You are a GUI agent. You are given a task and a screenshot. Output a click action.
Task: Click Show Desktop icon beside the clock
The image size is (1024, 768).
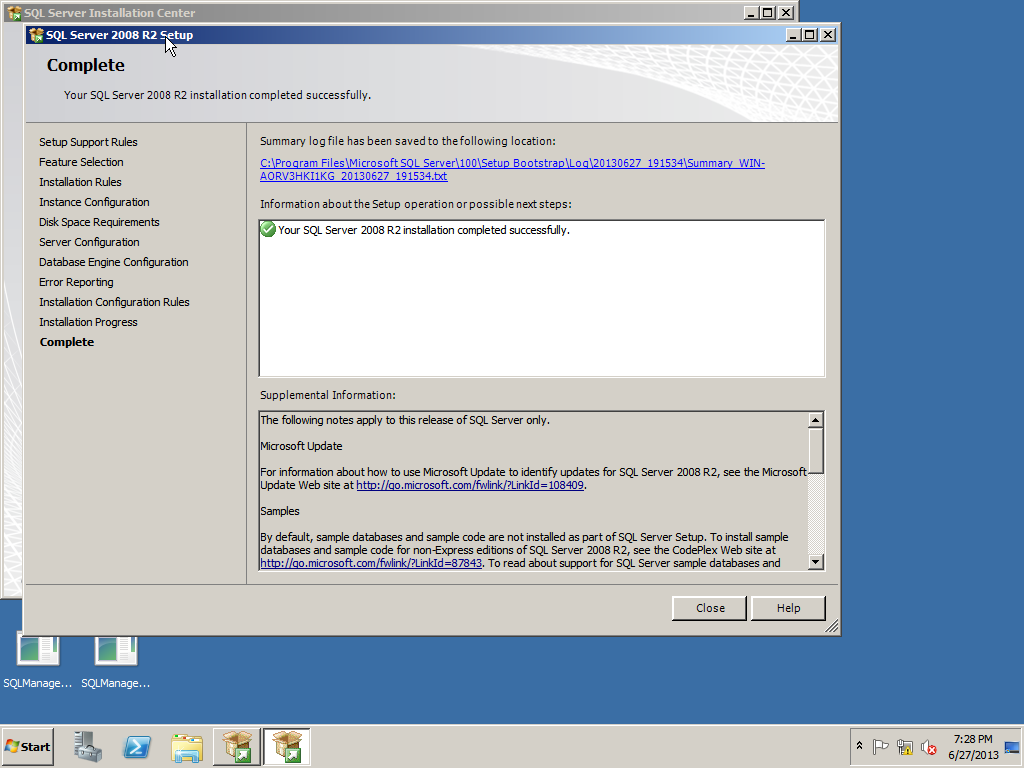1012,746
